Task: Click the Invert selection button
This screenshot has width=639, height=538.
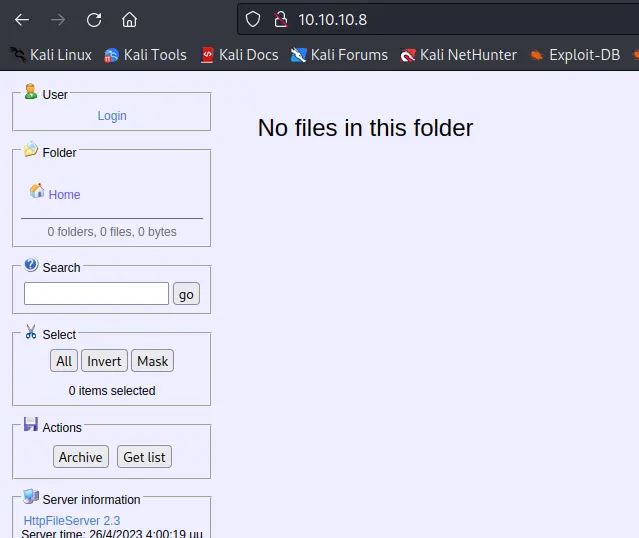Action: coord(104,361)
